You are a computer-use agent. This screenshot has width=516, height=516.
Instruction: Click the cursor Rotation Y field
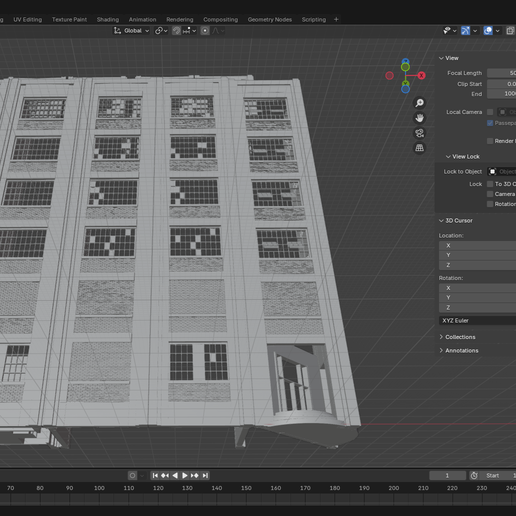[477, 297]
